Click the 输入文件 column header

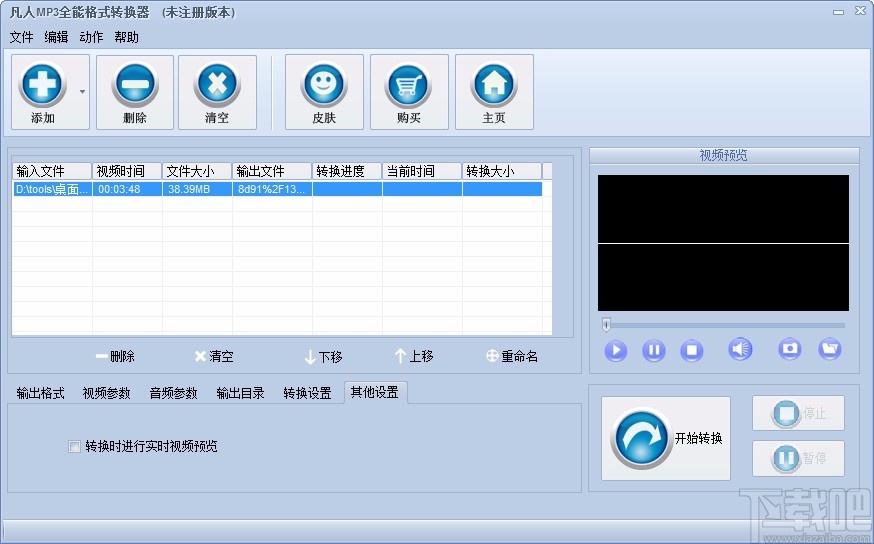click(52, 171)
